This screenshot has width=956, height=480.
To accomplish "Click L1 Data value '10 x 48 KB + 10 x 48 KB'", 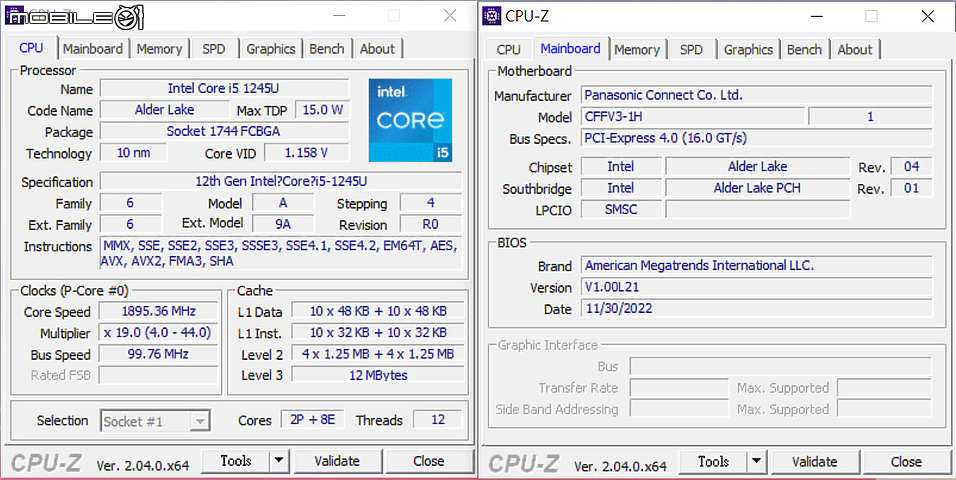I will pos(378,311).
